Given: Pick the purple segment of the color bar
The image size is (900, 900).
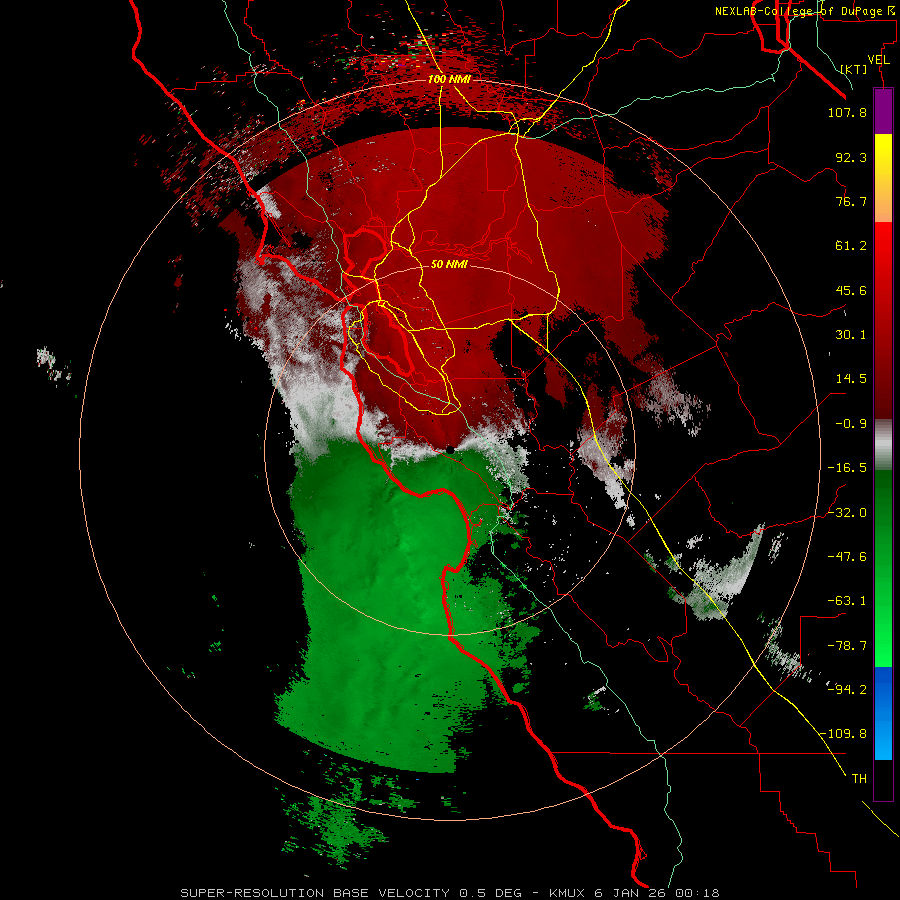Looking at the screenshot, I should click(x=883, y=111).
